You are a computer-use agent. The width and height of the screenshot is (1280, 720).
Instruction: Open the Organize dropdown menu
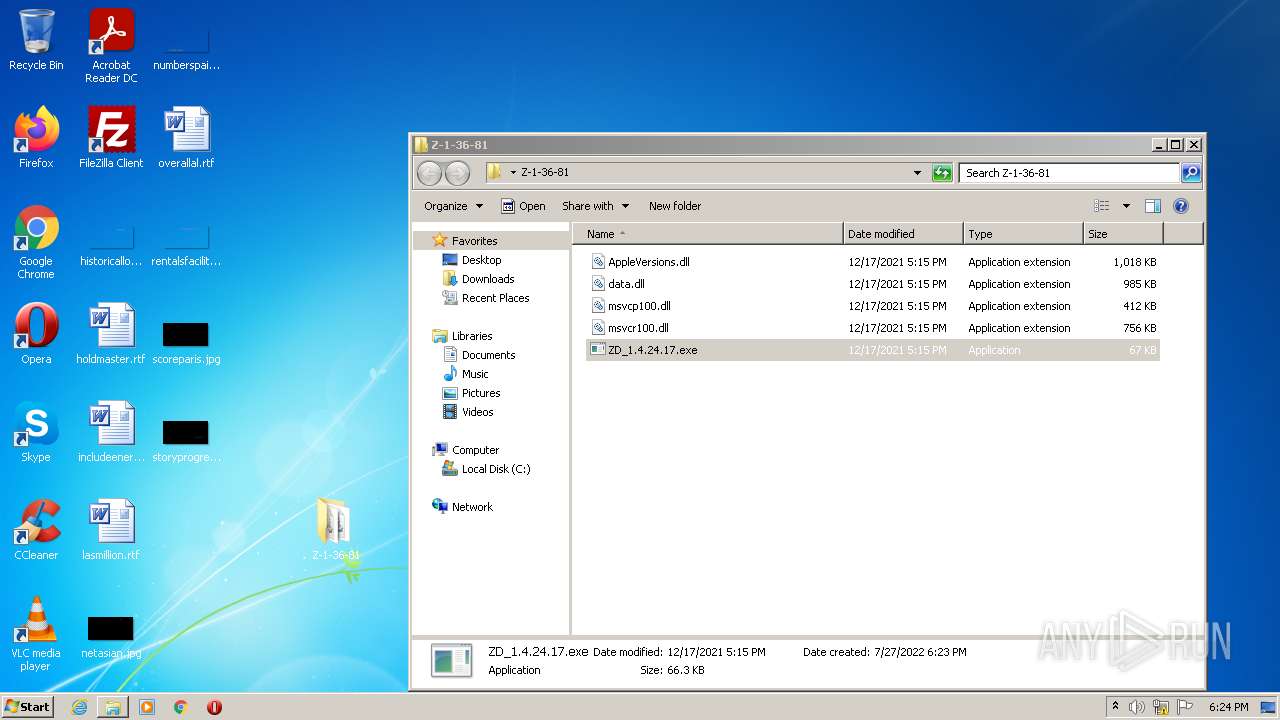(x=453, y=206)
